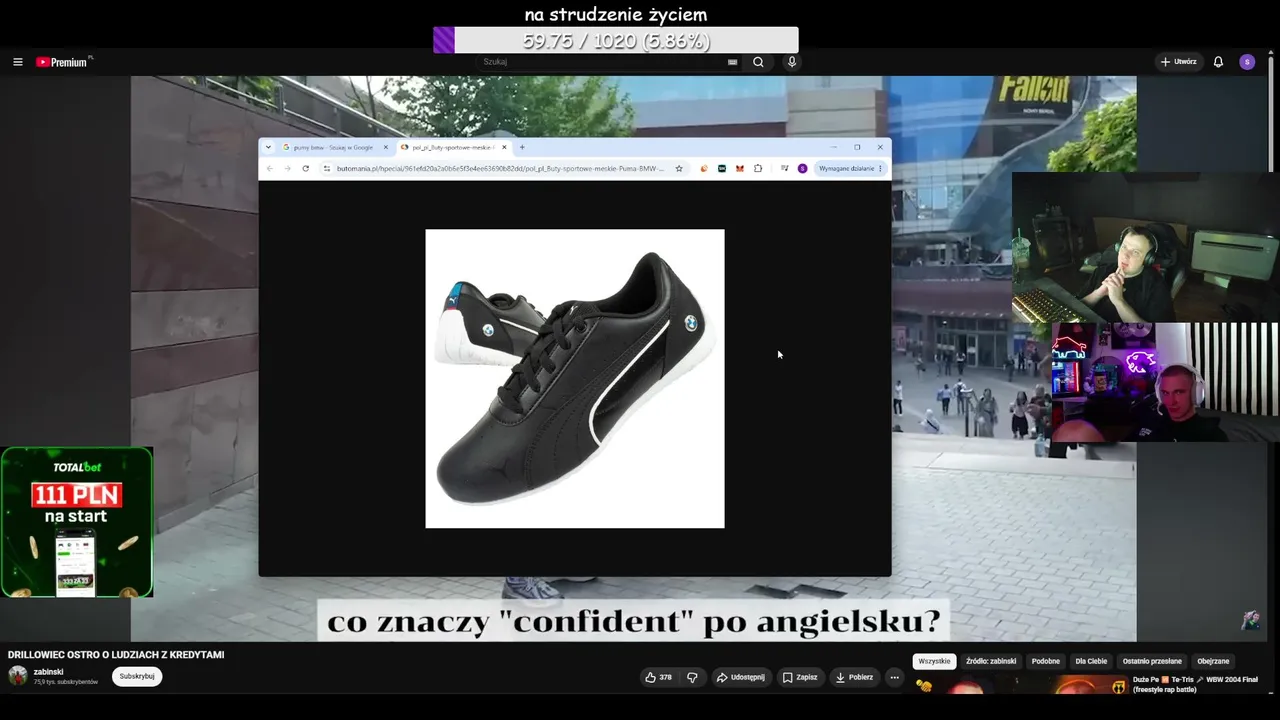Click the TOTALbet '111 PLN na start' banner
This screenshot has height=720, width=1280.
[x=77, y=522]
